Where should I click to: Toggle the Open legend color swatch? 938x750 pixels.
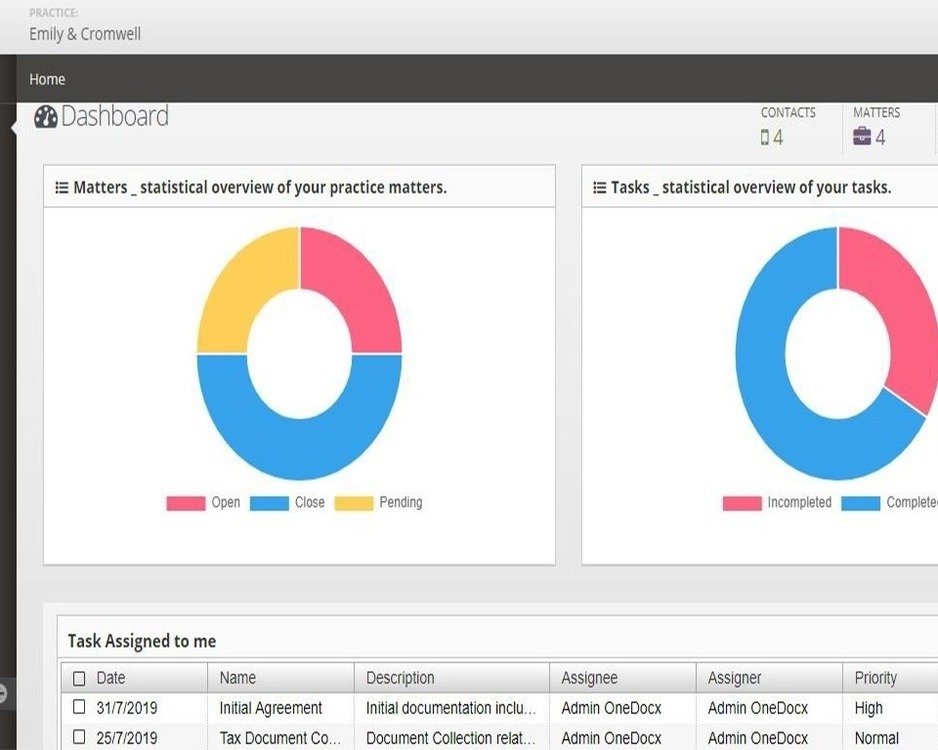pos(185,503)
